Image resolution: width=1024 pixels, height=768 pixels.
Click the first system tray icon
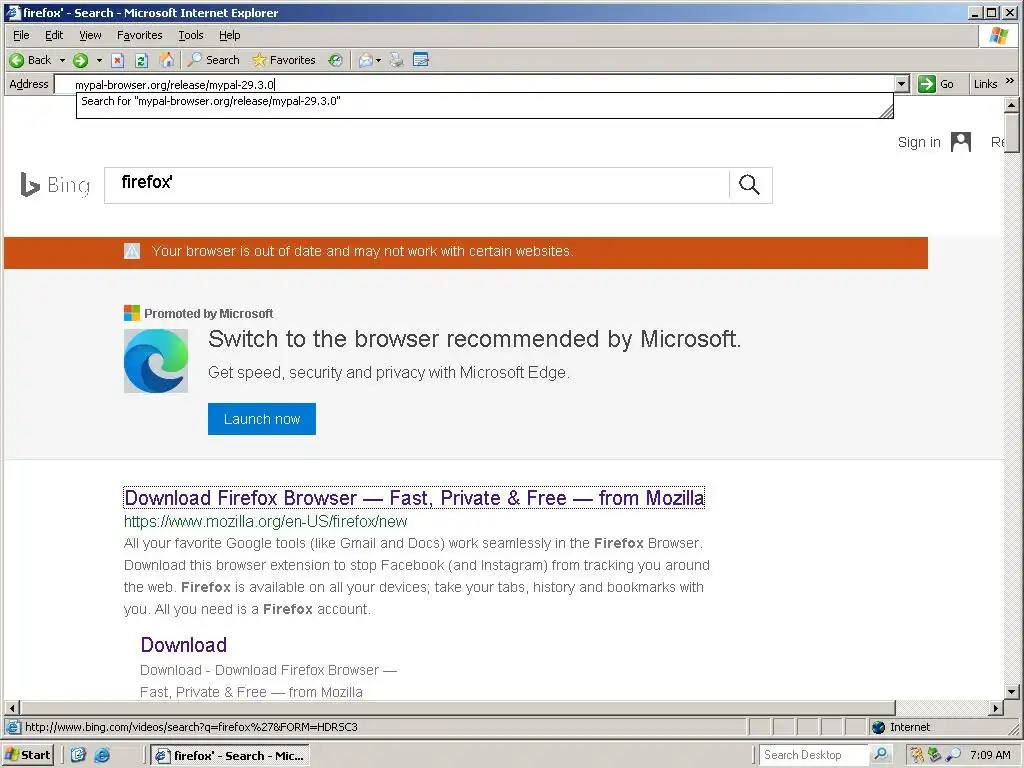918,755
